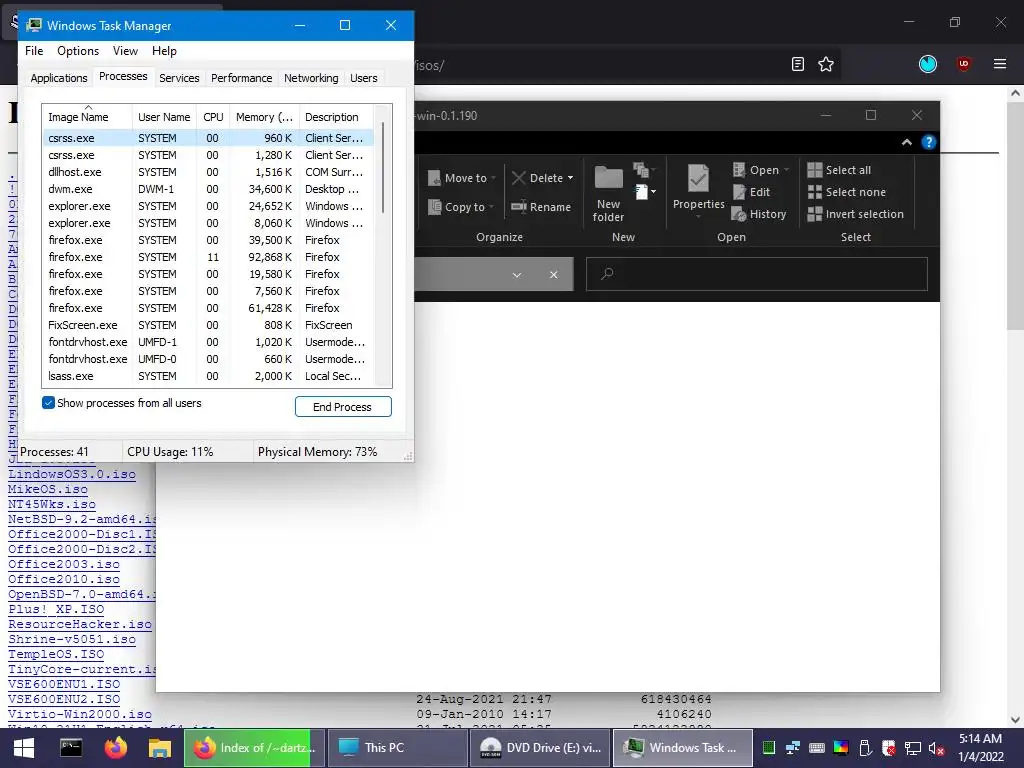Screen dimensions: 1024x768
Task: Open the New item dropdown in ribbon
Action: pos(643,170)
